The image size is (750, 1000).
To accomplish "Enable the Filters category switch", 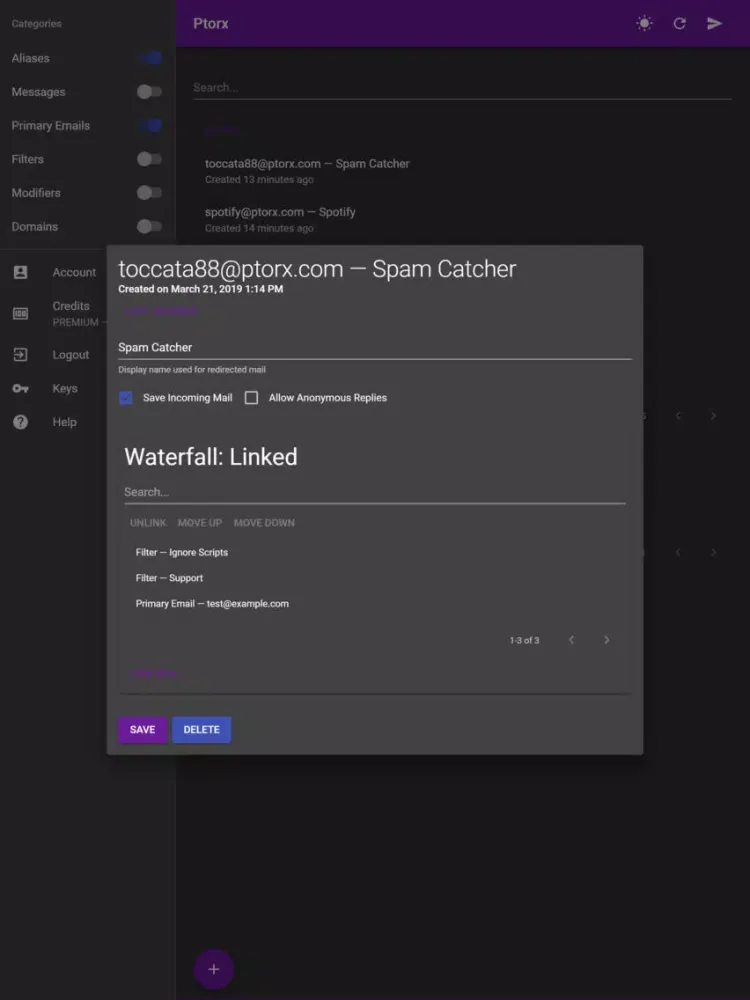I will (x=150, y=159).
